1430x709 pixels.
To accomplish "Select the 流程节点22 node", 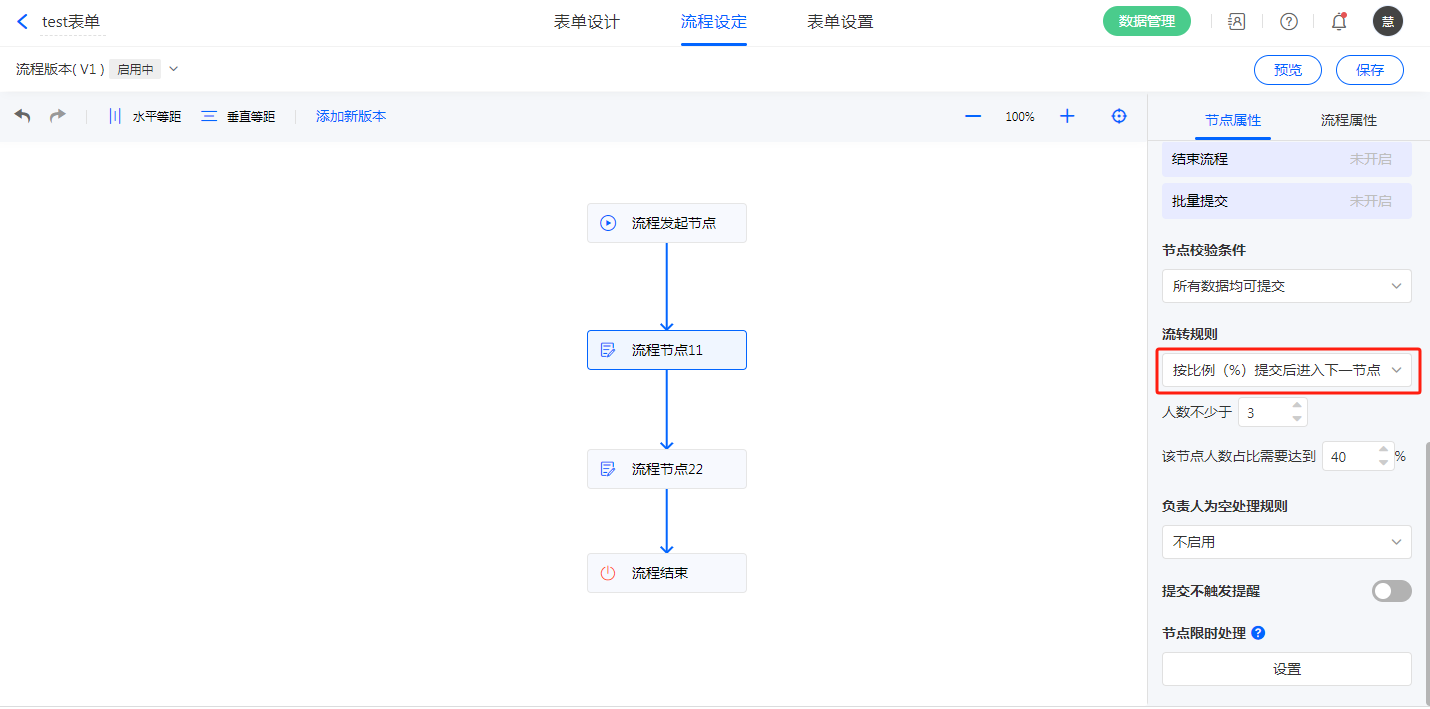I will click(x=666, y=469).
